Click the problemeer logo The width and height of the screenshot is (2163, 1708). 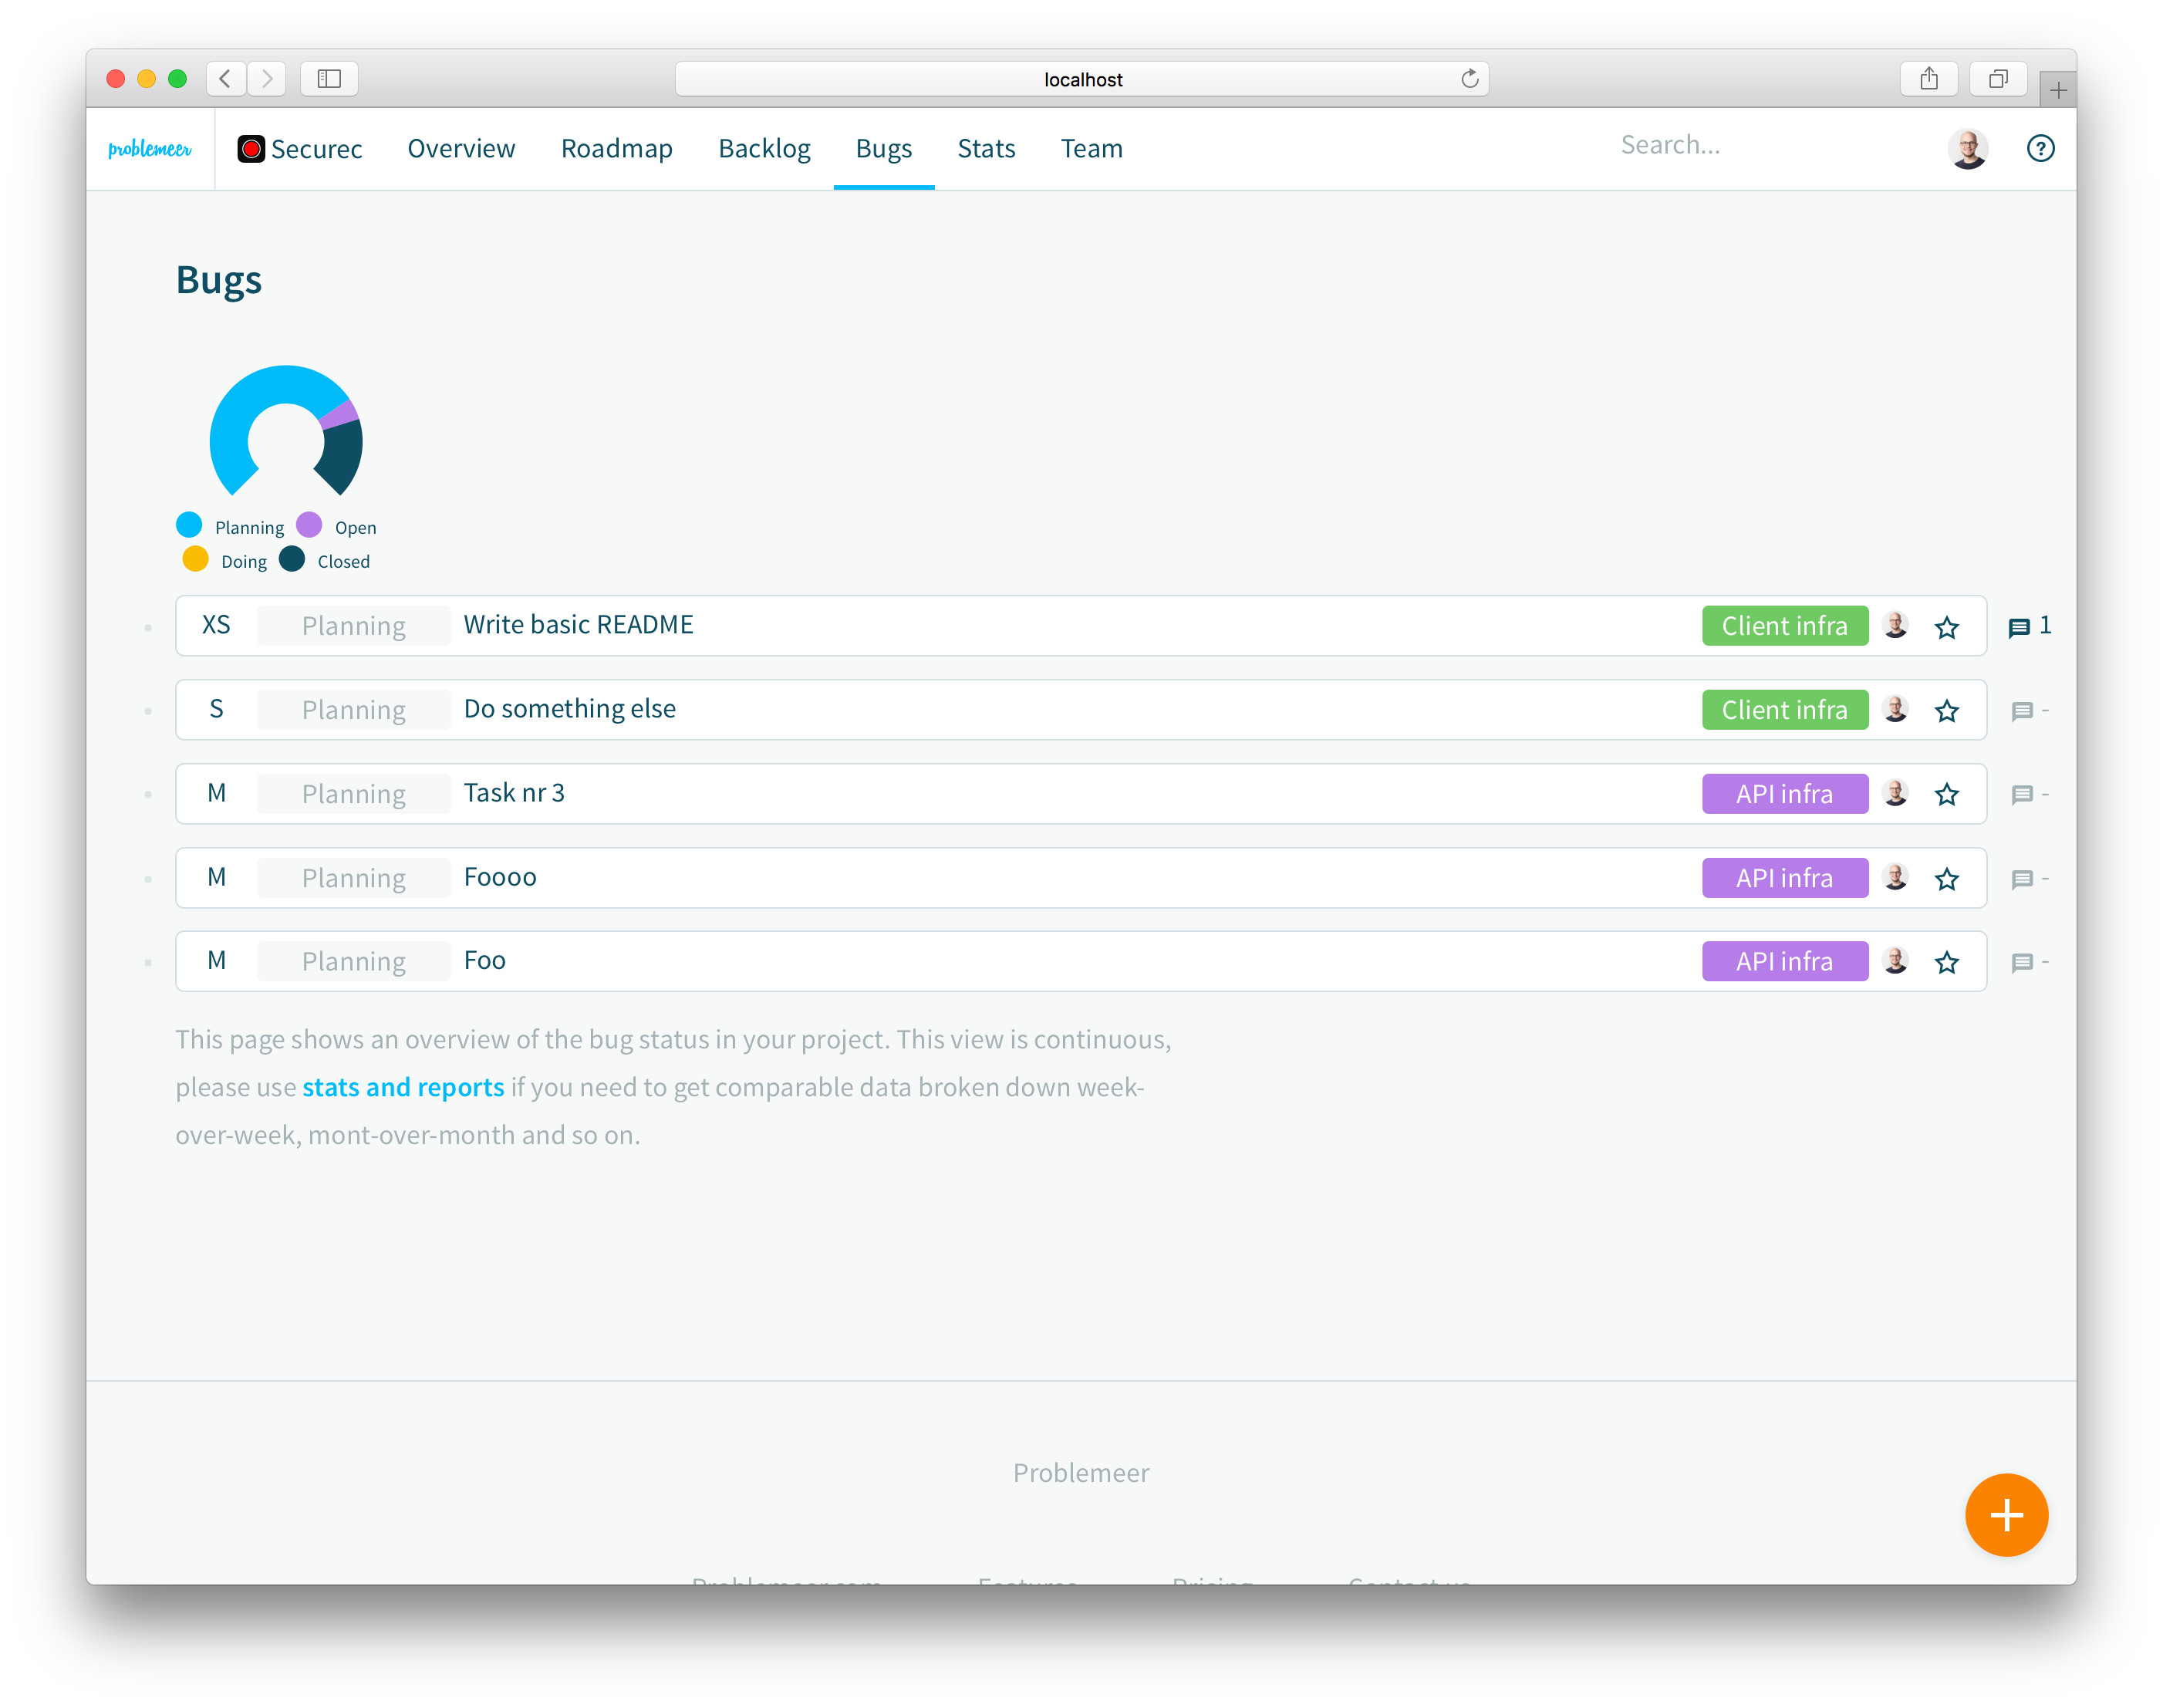tap(150, 149)
